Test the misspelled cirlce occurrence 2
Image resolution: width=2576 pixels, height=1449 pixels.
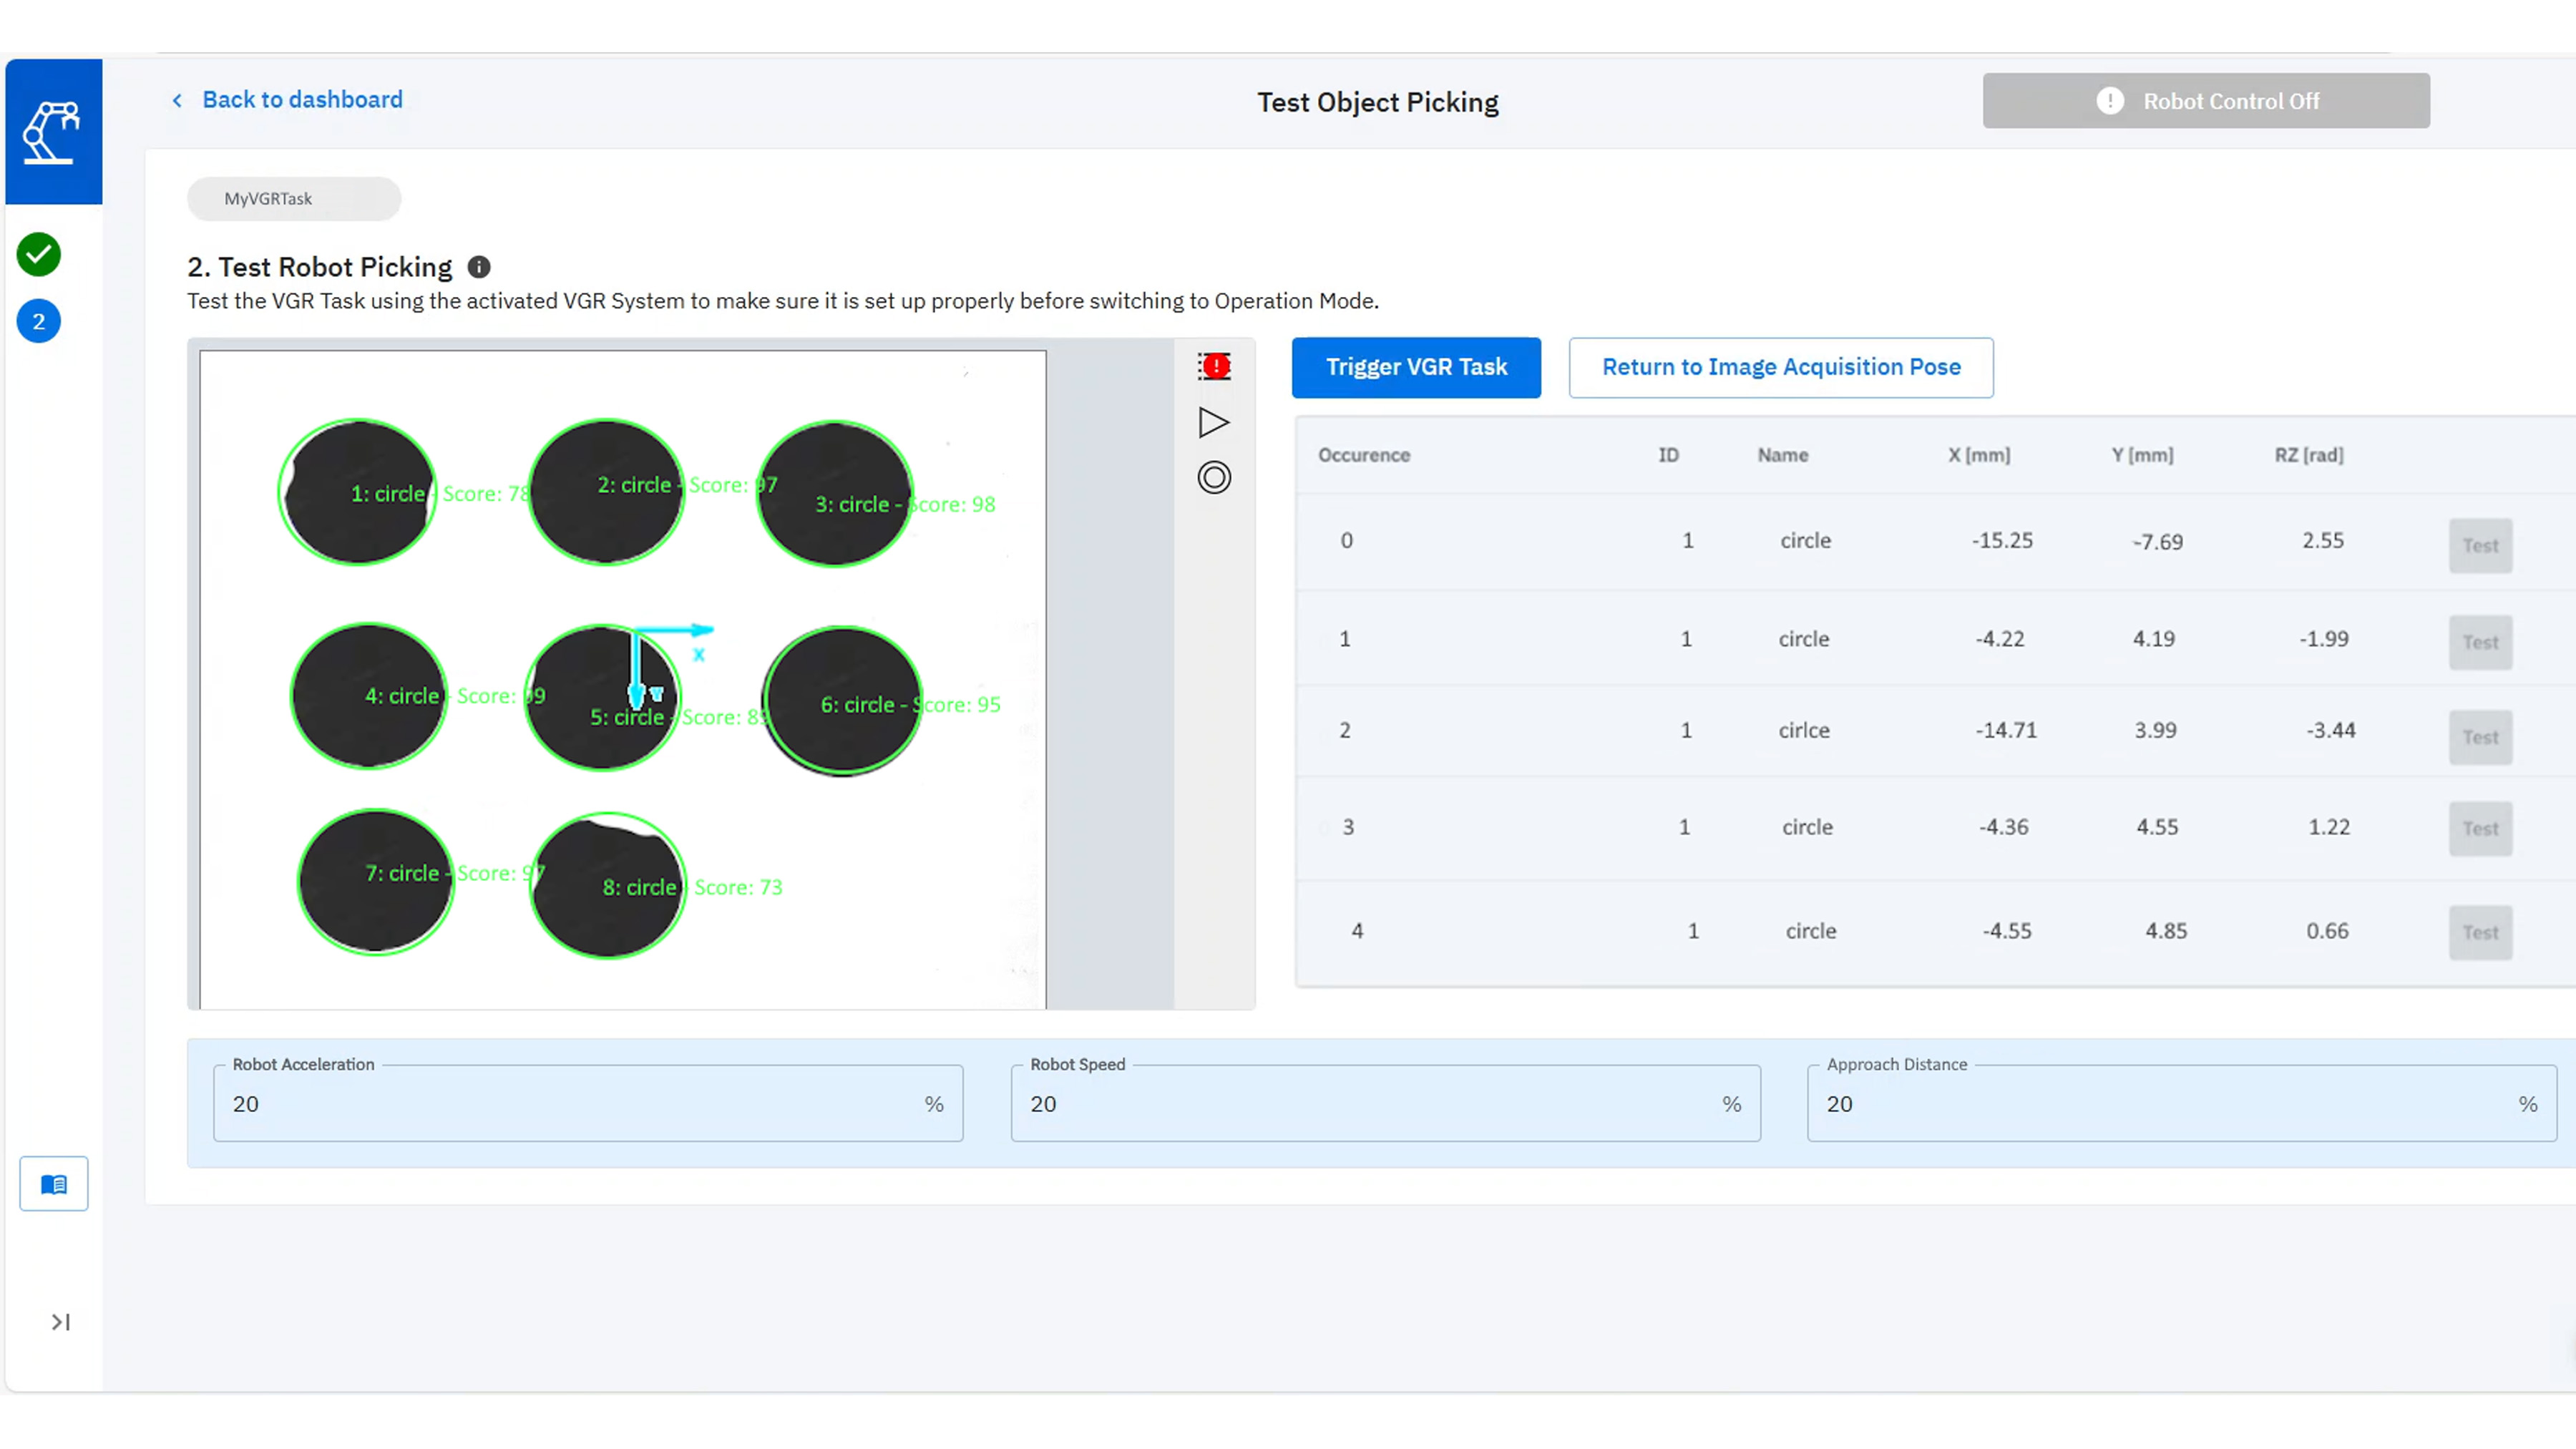[x=2480, y=737]
